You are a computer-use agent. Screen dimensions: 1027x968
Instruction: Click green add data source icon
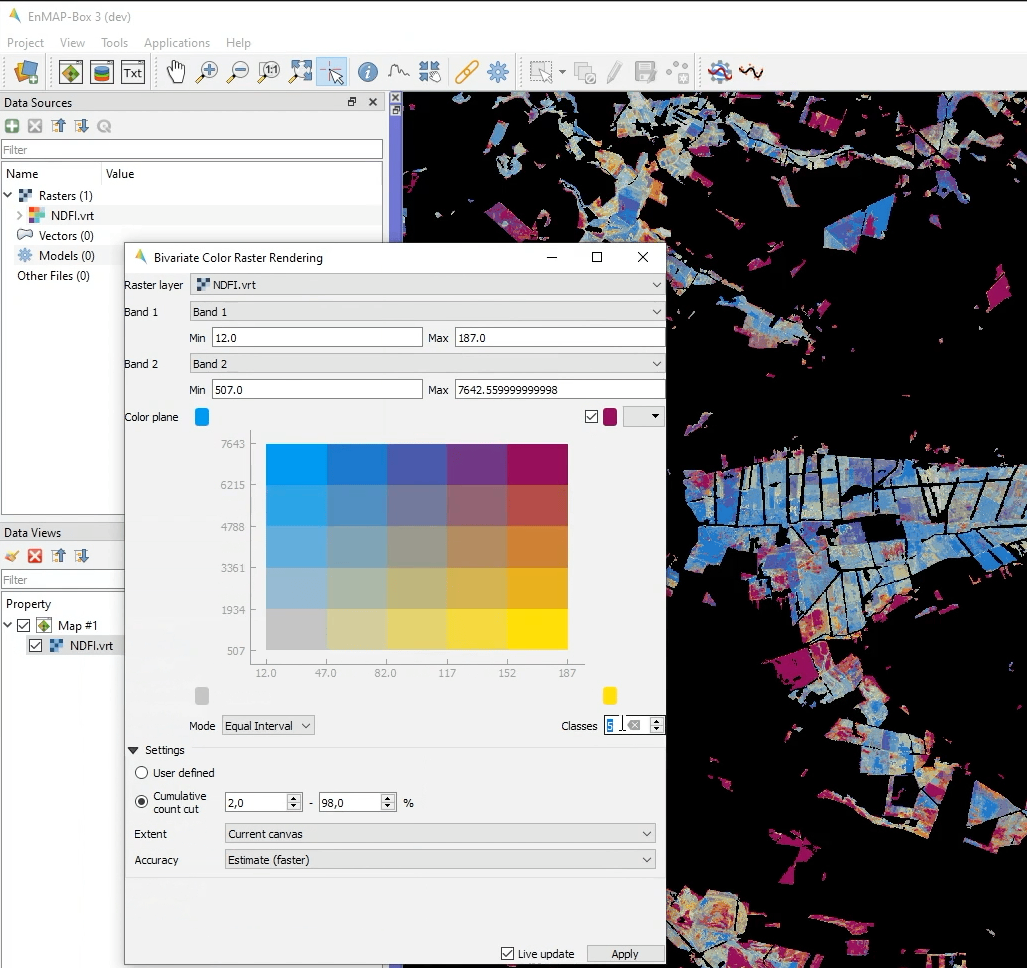click(x=12, y=126)
